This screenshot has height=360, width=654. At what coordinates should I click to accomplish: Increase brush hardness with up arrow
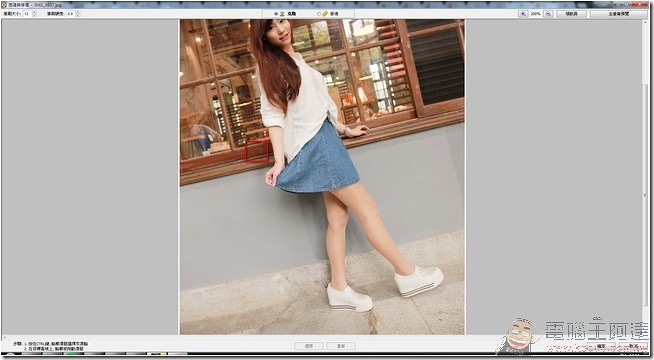click(x=78, y=12)
